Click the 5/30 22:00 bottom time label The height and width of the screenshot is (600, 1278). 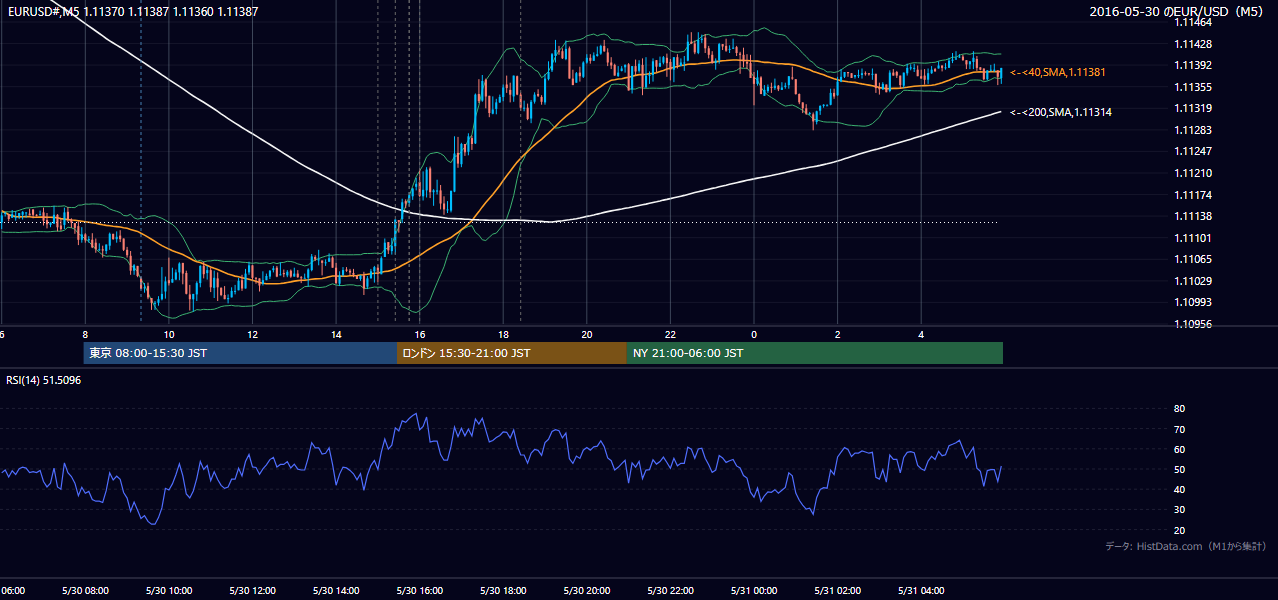[x=670, y=591]
